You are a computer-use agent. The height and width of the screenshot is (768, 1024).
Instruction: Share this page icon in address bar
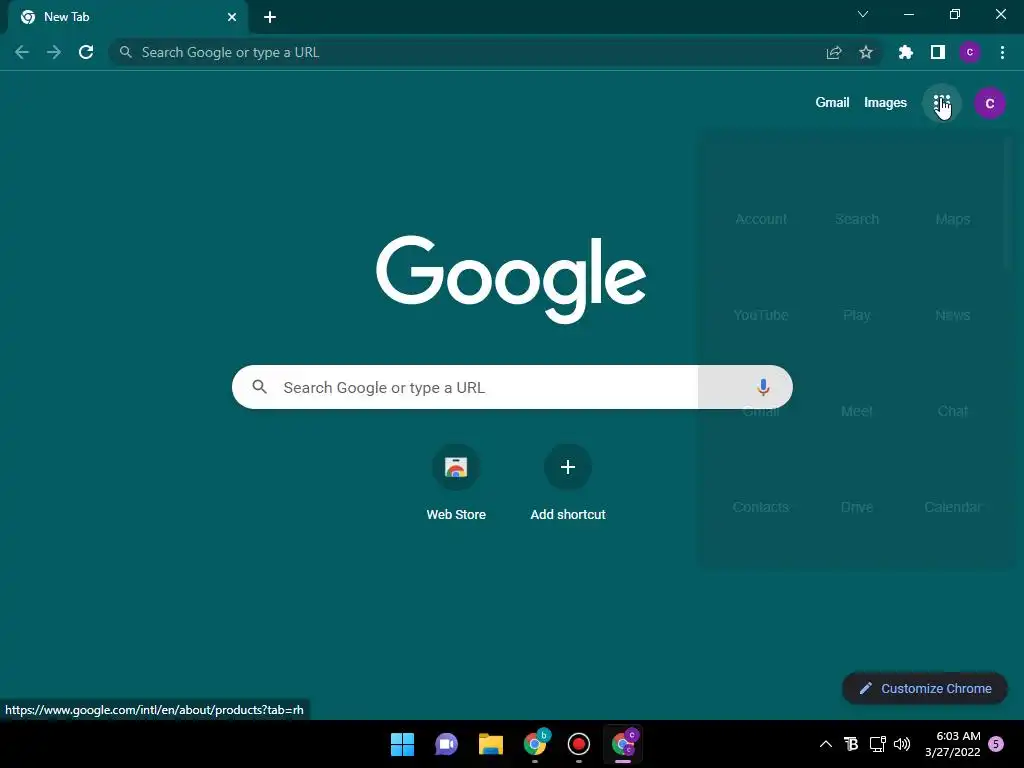point(834,52)
